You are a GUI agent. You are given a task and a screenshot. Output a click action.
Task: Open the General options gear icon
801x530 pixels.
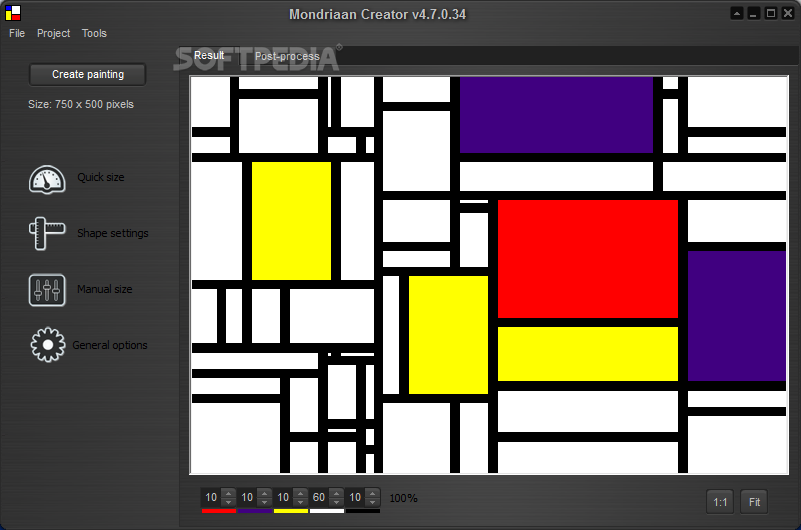(x=48, y=345)
